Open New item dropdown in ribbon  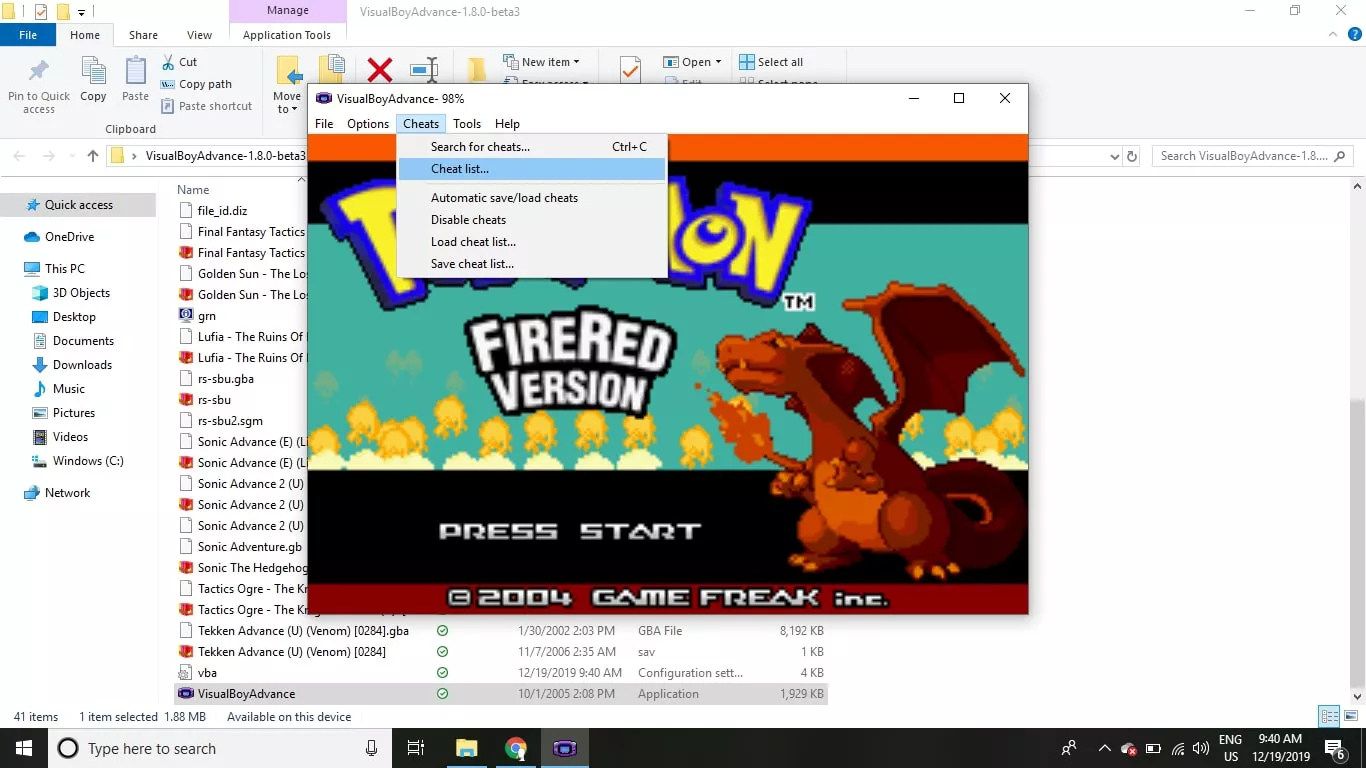(x=541, y=62)
